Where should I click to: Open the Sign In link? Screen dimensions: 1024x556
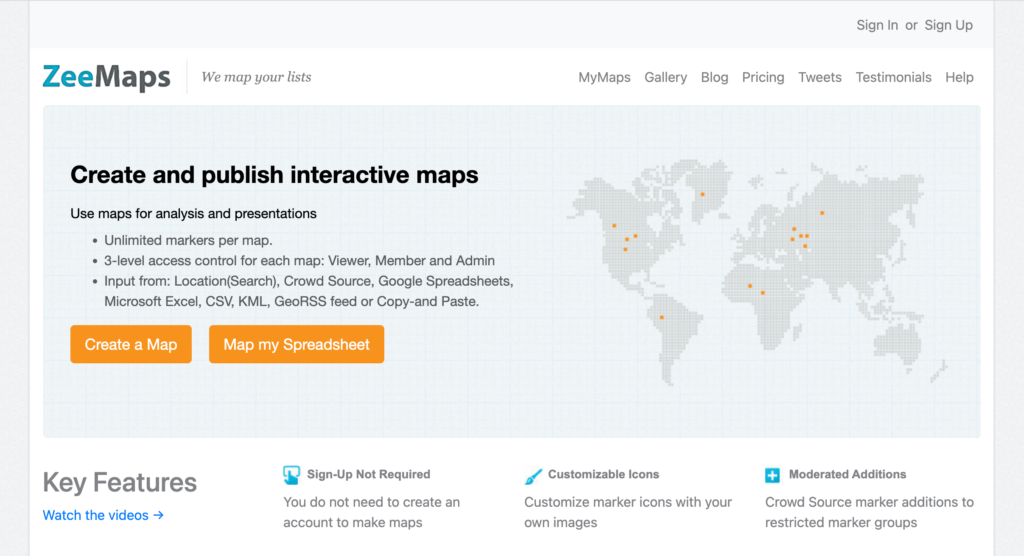[877, 25]
